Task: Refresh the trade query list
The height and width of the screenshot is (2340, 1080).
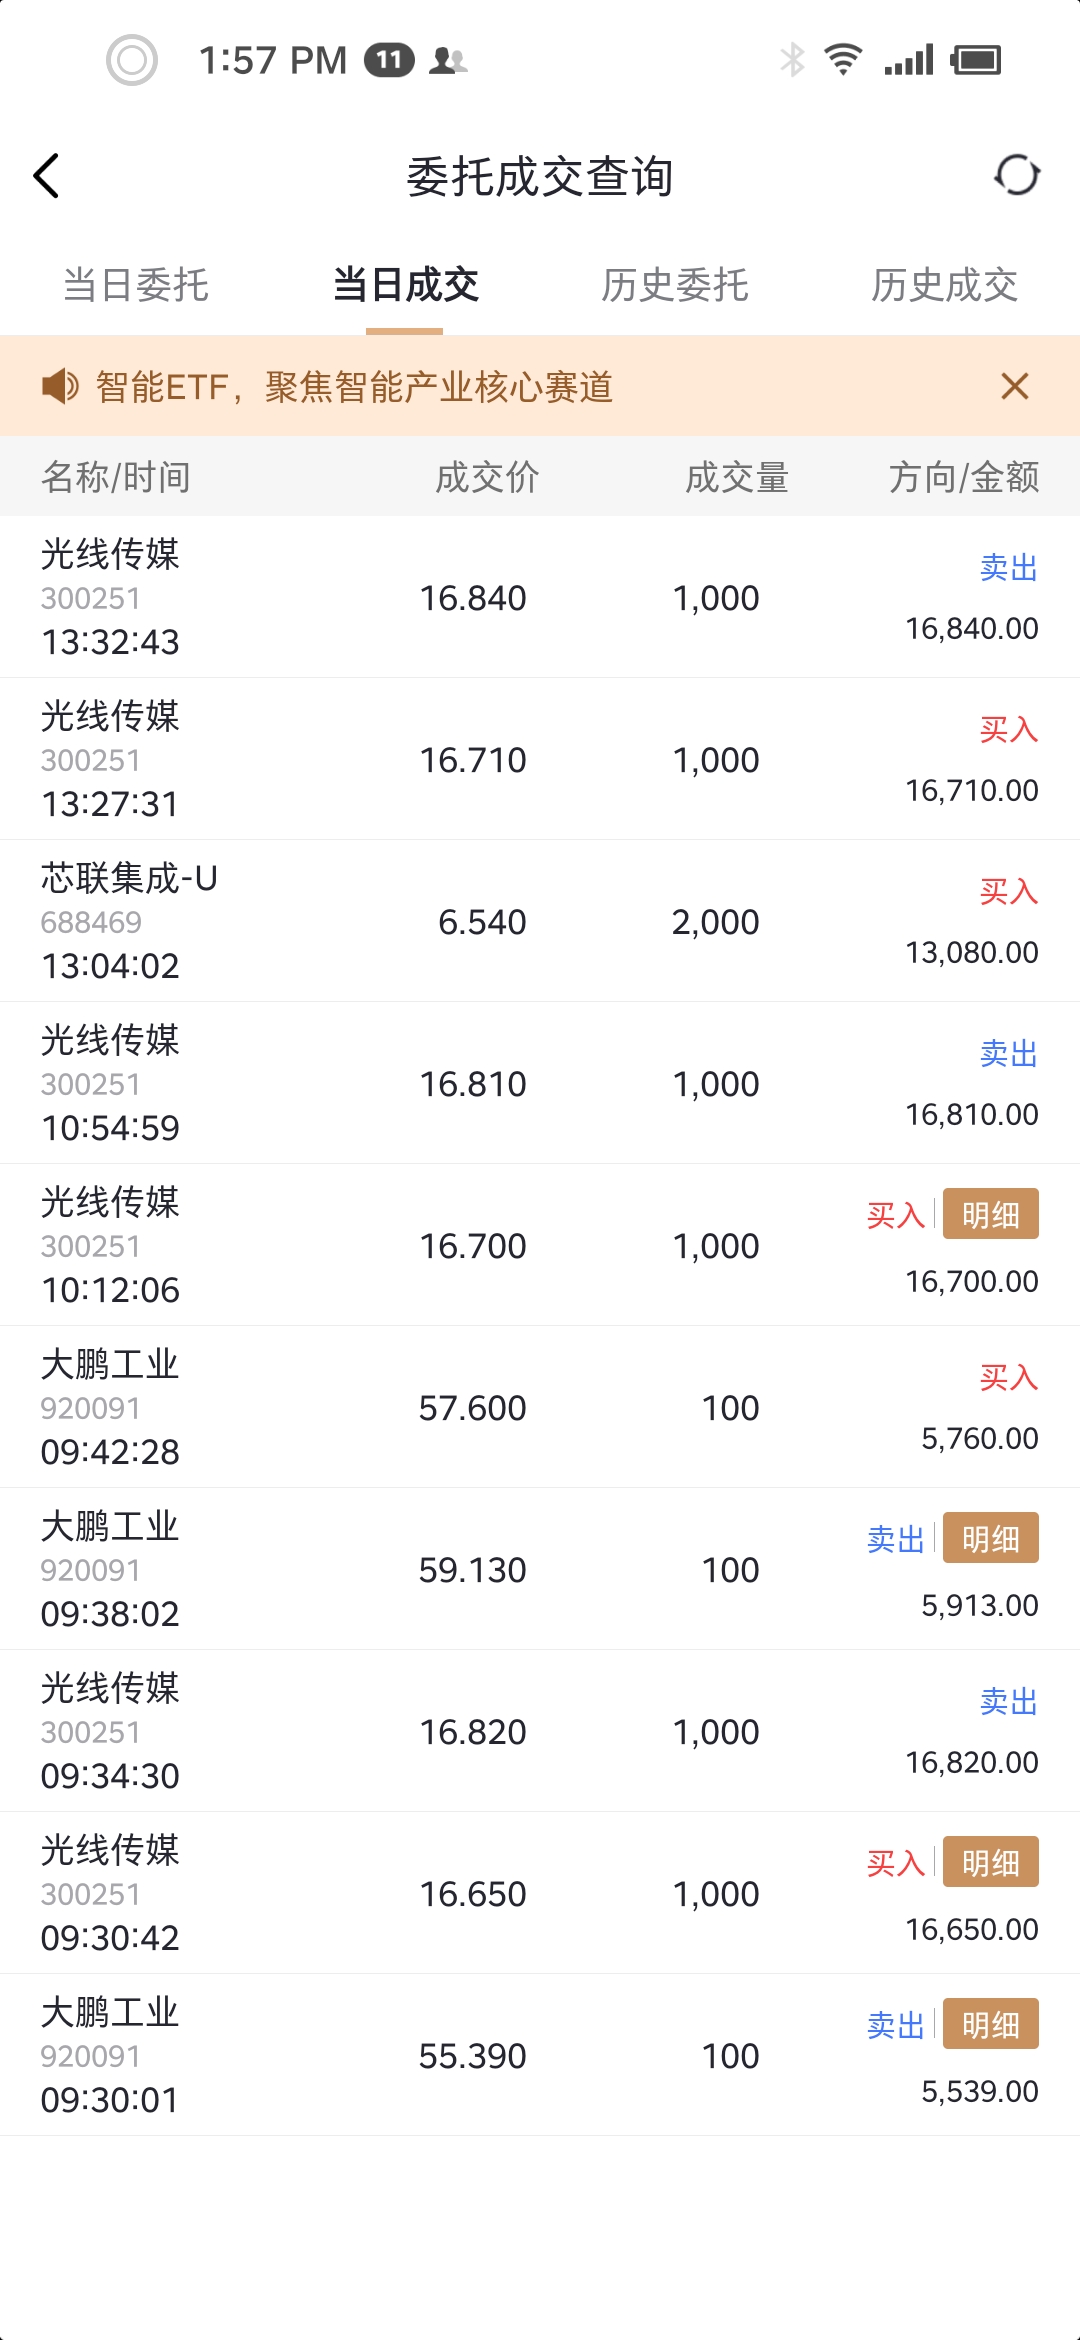Action: pyautogui.click(x=1017, y=176)
